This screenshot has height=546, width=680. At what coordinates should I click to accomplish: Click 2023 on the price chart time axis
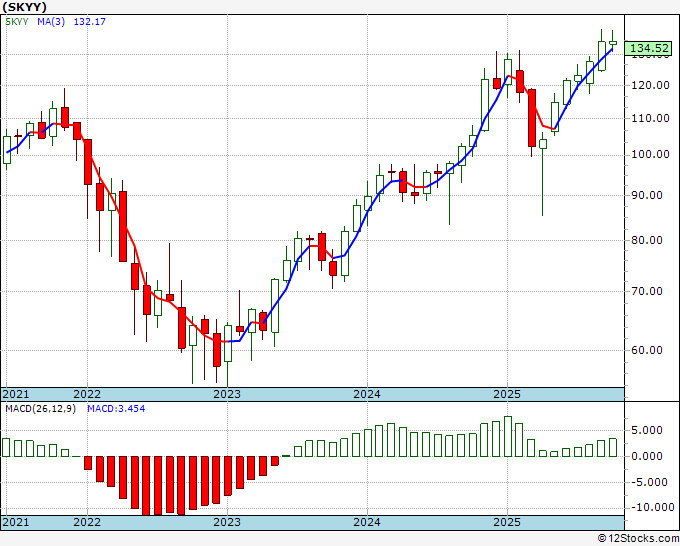[227, 394]
